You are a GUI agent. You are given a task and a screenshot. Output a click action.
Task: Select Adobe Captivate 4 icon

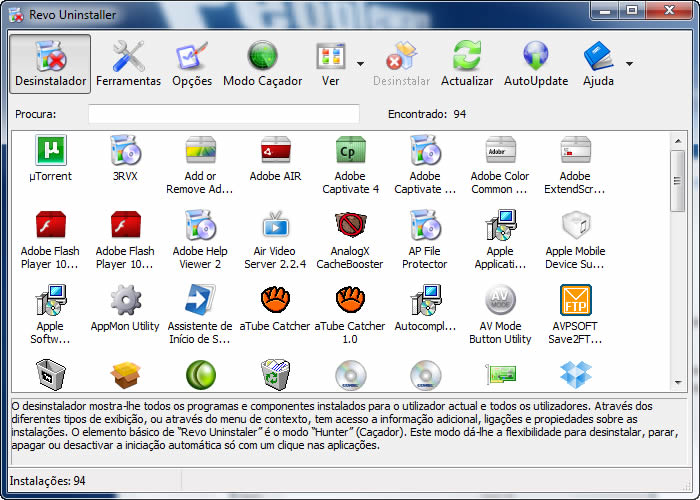tap(350, 152)
